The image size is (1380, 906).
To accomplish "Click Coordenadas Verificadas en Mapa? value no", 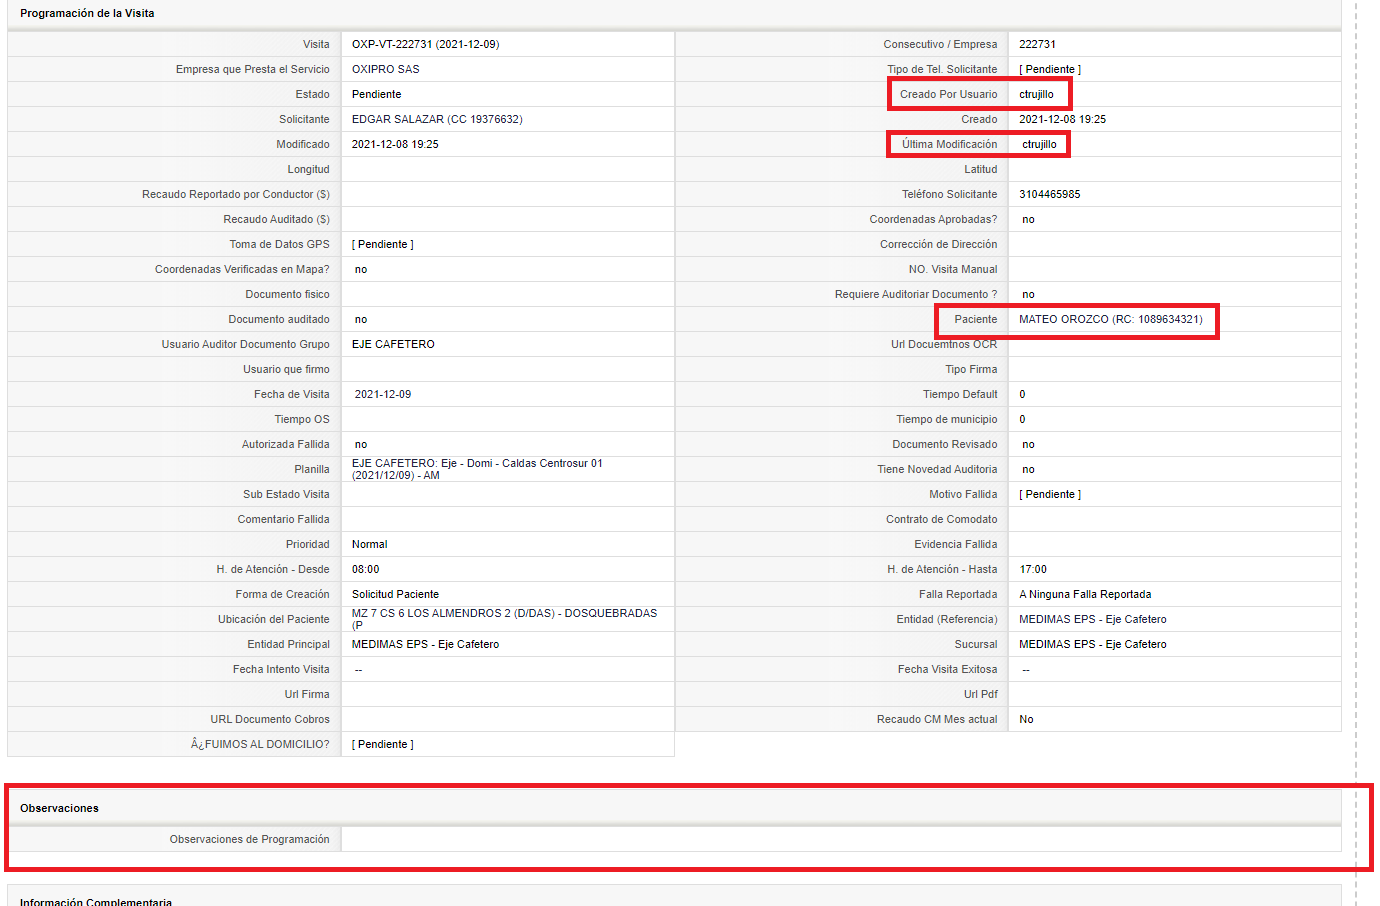I will tap(361, 269).
